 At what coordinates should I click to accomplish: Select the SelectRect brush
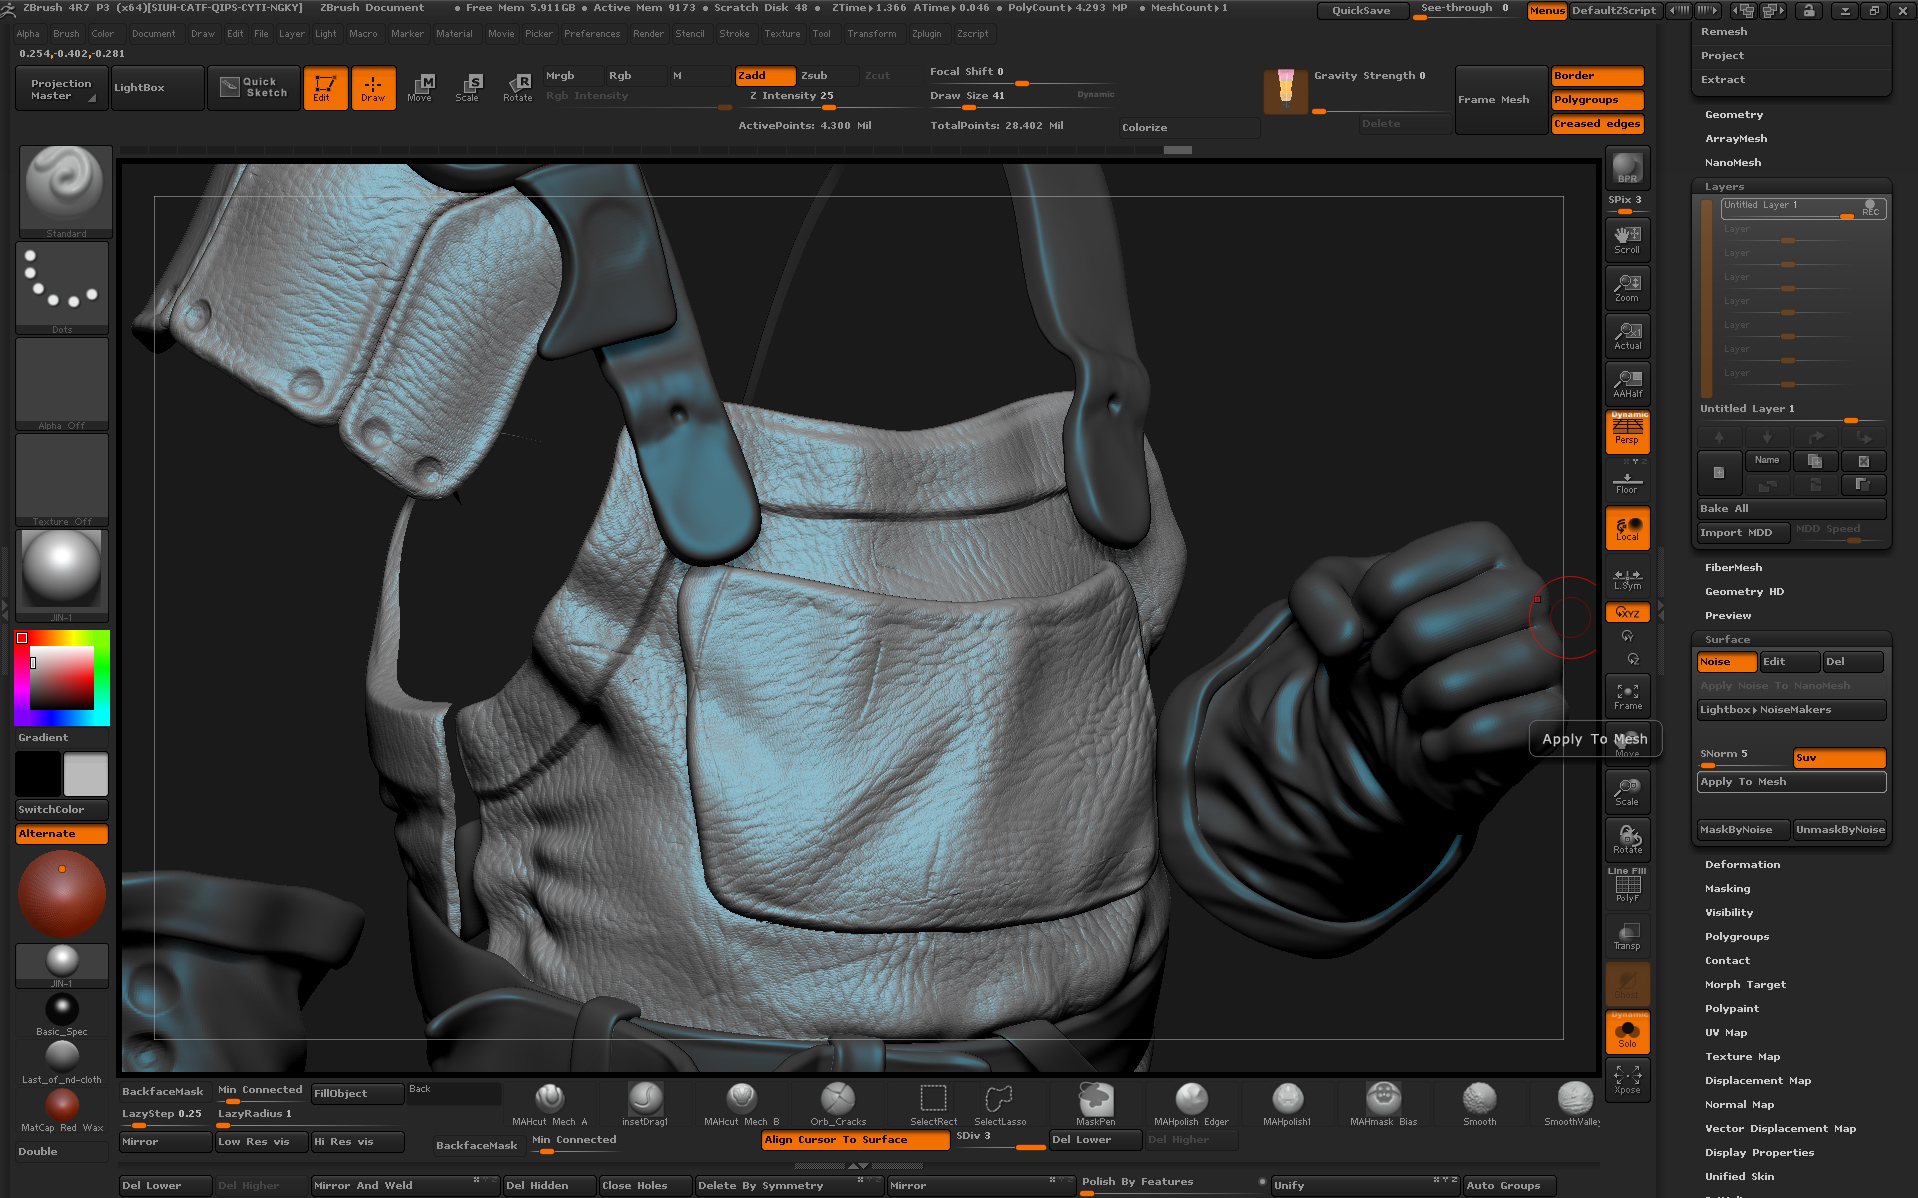[x=933, y=1104]
